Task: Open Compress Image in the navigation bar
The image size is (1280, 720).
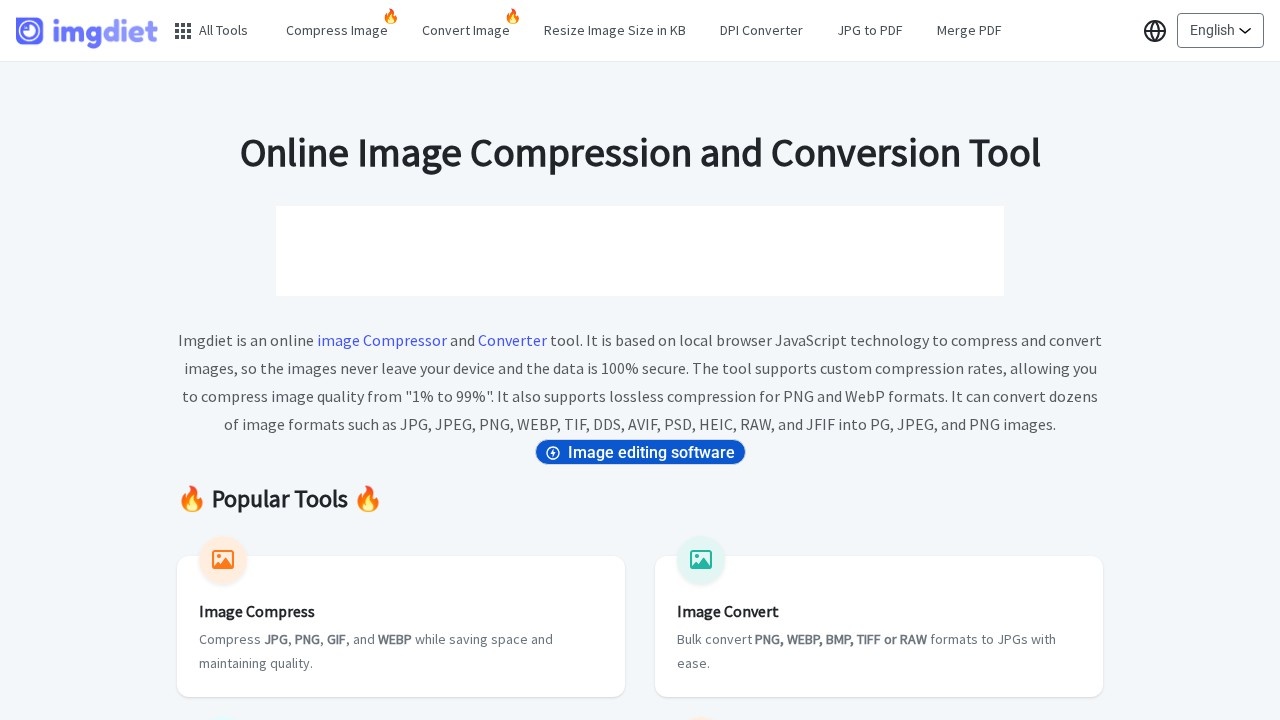Action: (336, 31)
